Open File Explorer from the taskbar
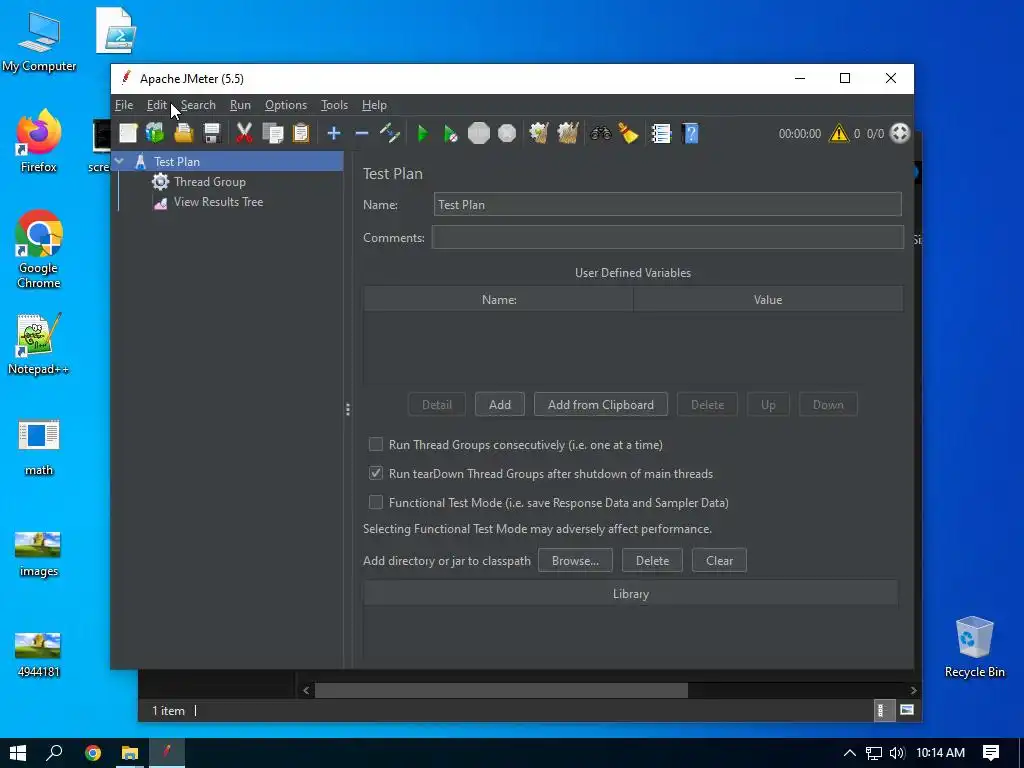The height and width of the screenshot is (768, 1024). [x=130, y=753]
